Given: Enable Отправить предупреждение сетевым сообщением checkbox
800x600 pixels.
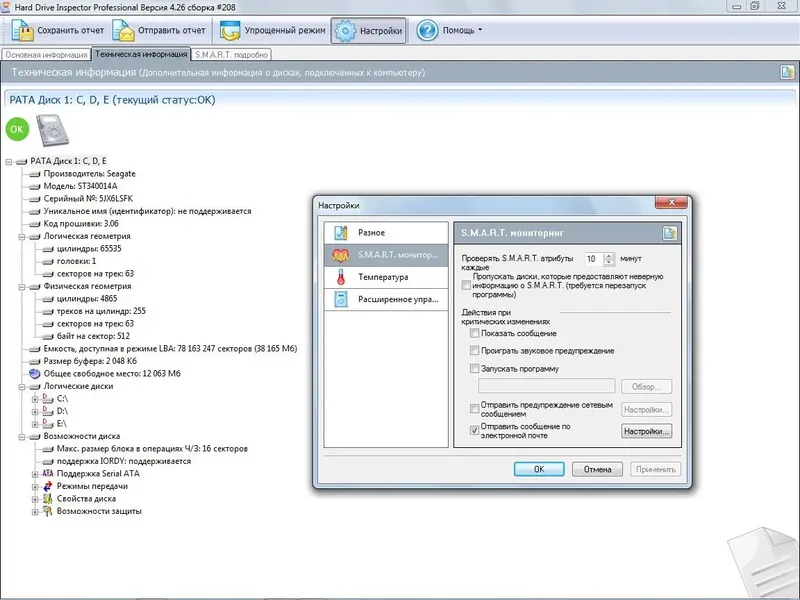Looking at the screenshot, I should point(474,409).
